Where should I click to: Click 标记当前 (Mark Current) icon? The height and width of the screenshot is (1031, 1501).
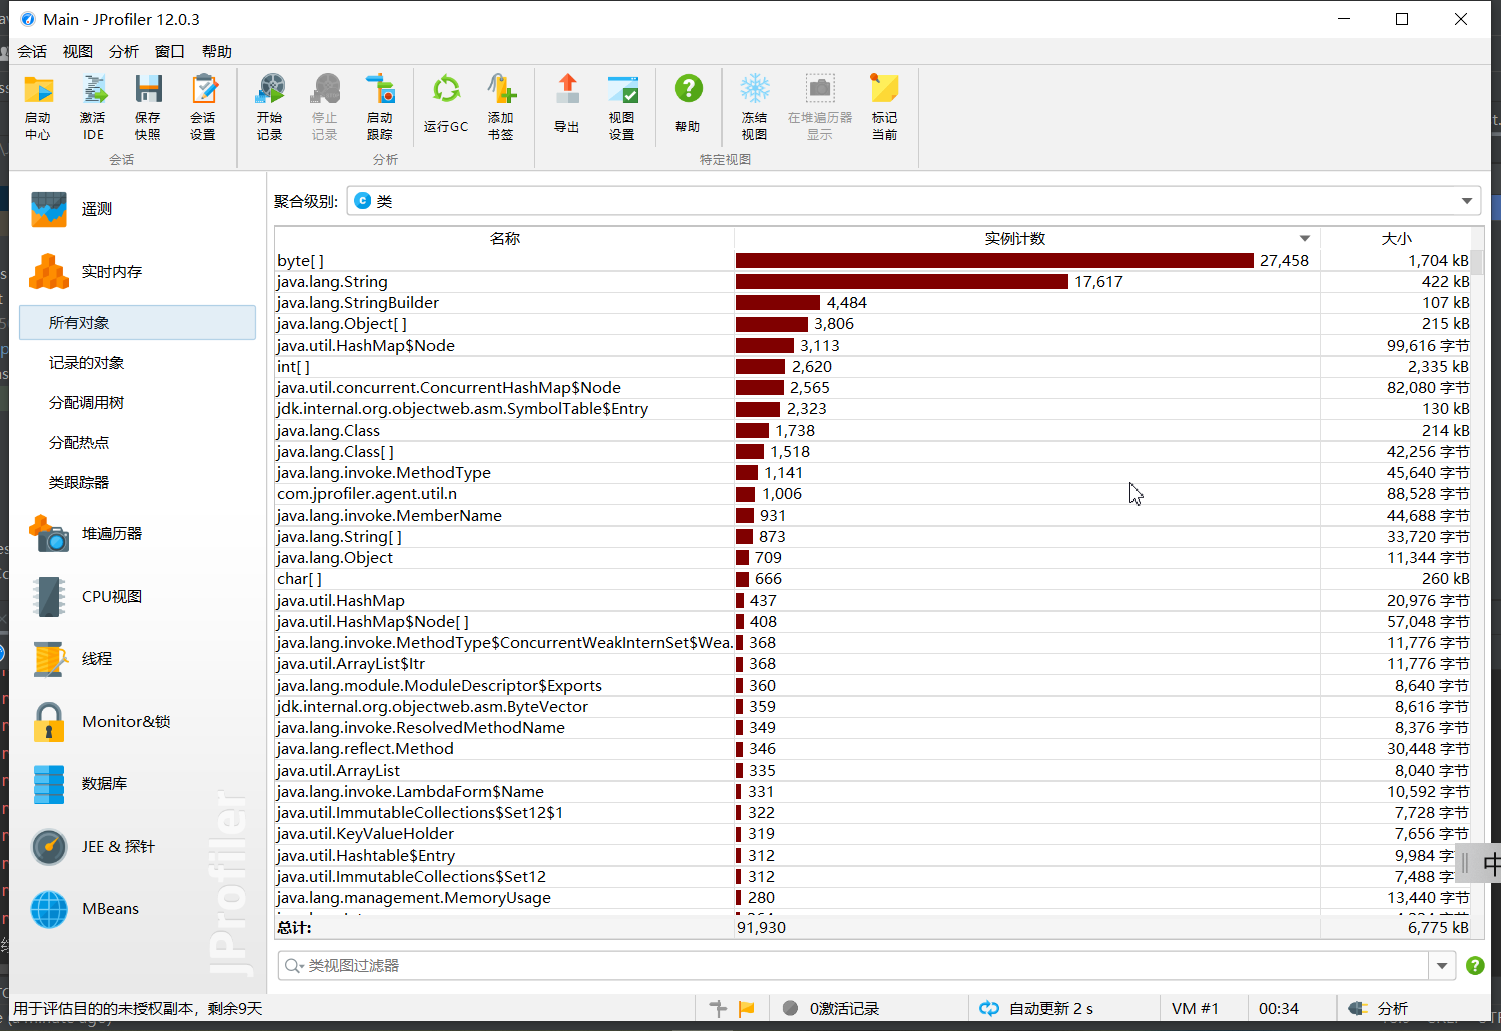(x=885, y=106)
